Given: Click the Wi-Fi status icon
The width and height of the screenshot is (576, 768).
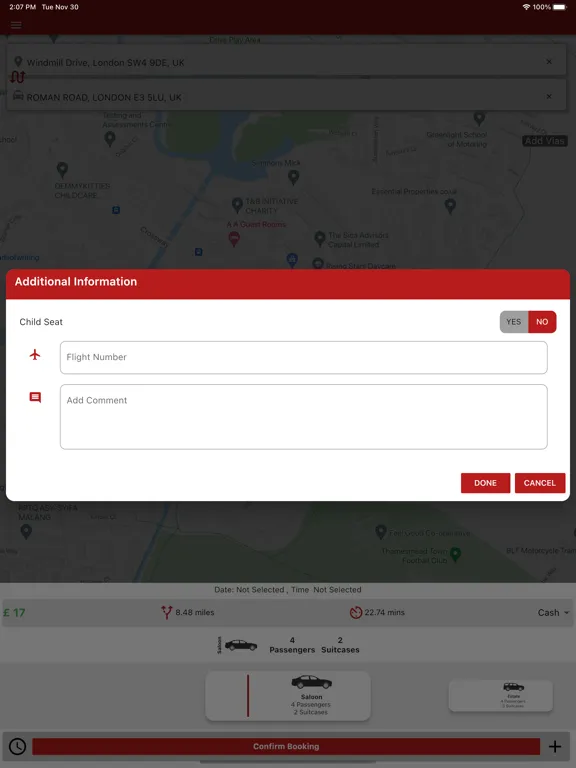Looking at the screenshot, I should 527,7.
